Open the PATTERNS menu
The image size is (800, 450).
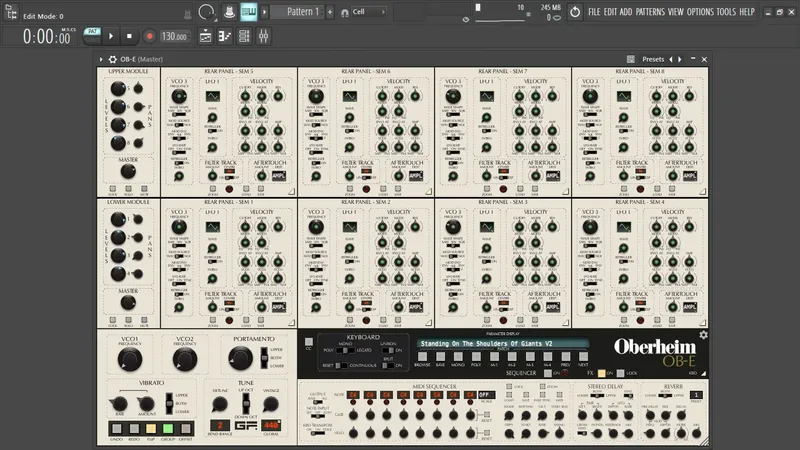(x=650, y=12)
